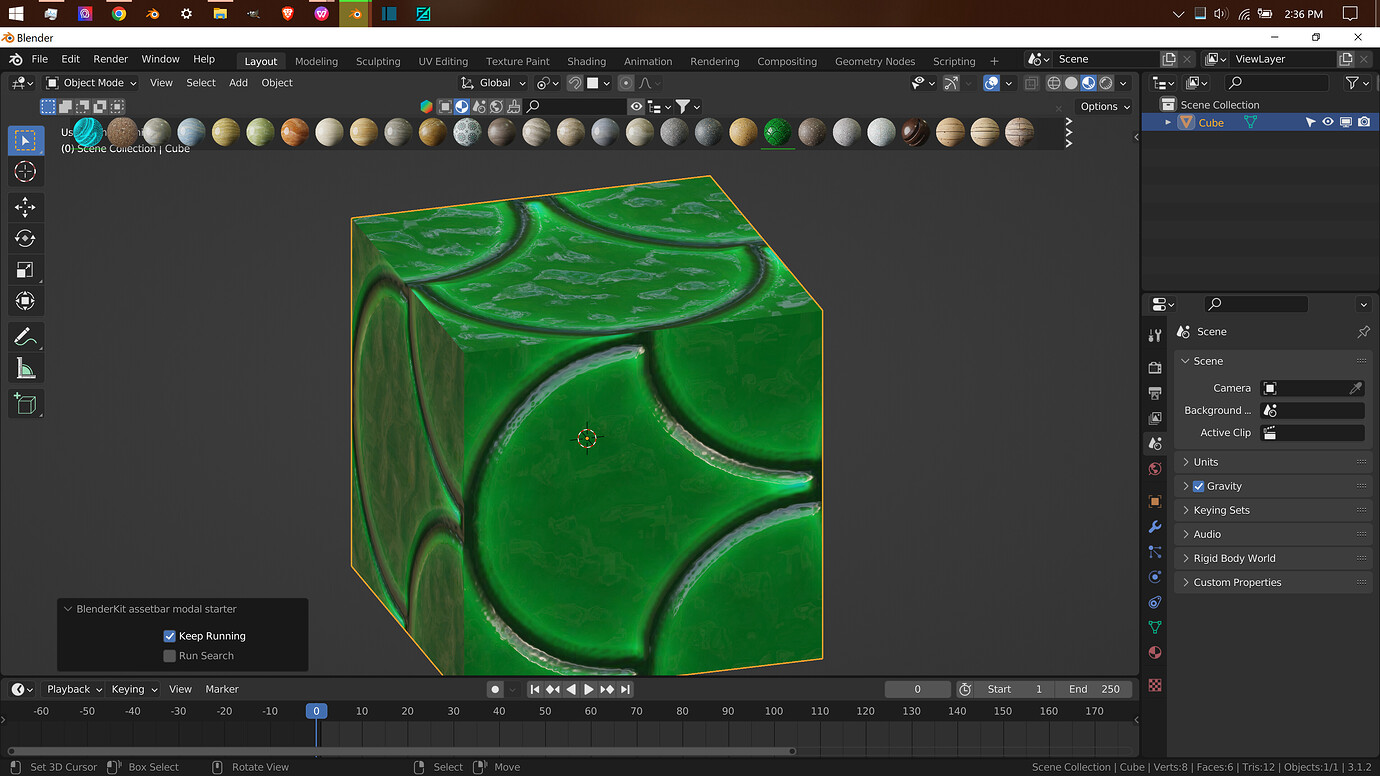
Task: Click the Marker menu in timeline
Action: pyautogui.click(x=222, y=689)
